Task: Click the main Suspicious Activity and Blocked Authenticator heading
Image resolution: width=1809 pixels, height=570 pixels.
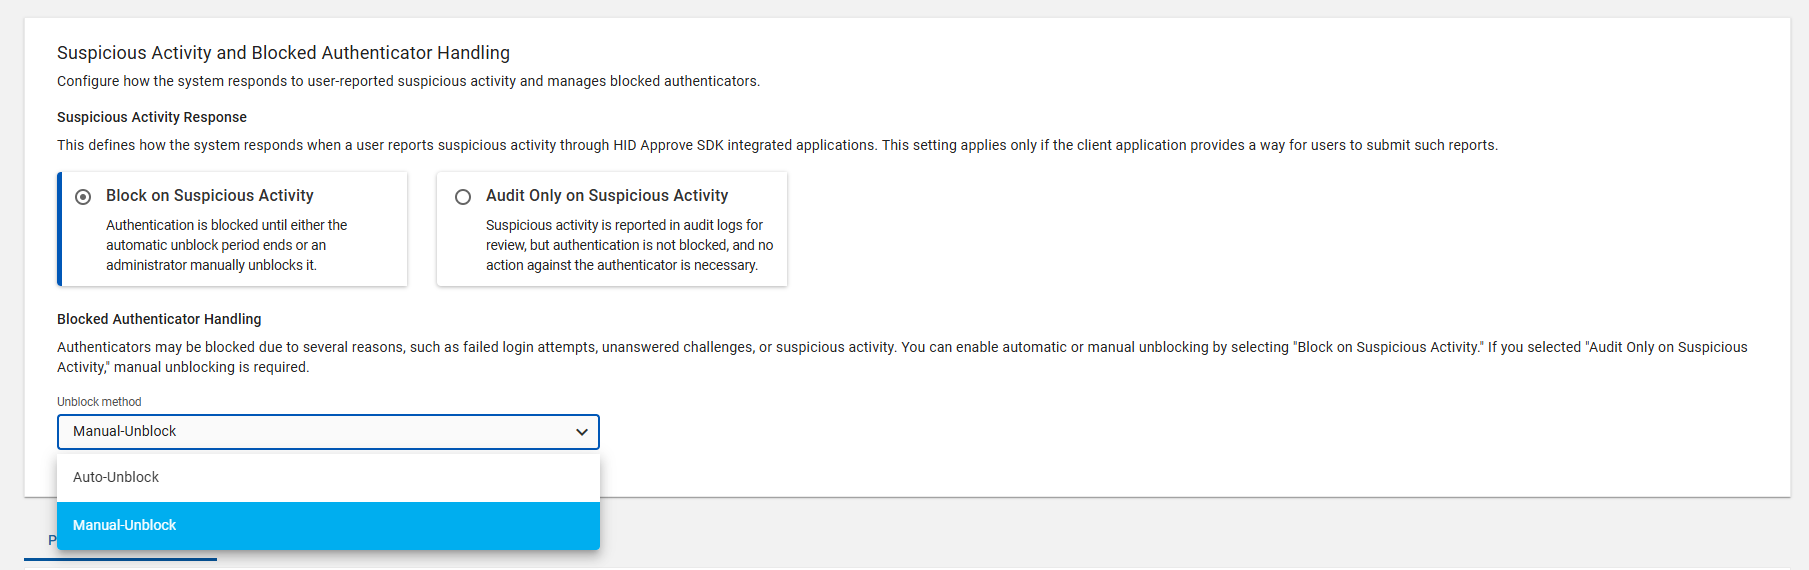Action: coord(283,53)
